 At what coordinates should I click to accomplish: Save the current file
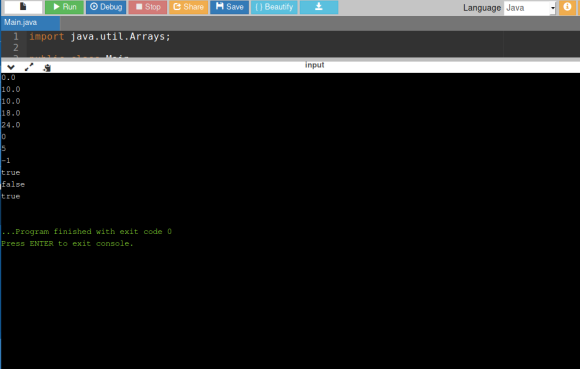[229, 7]
